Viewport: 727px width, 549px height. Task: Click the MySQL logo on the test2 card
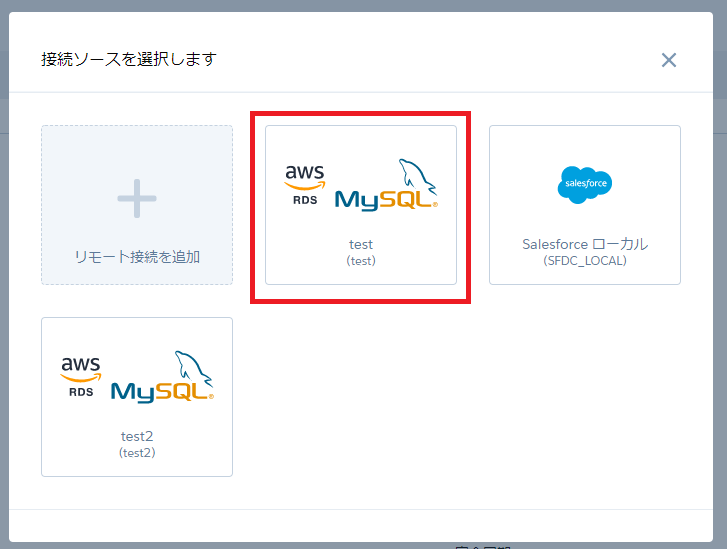(162, 377)
